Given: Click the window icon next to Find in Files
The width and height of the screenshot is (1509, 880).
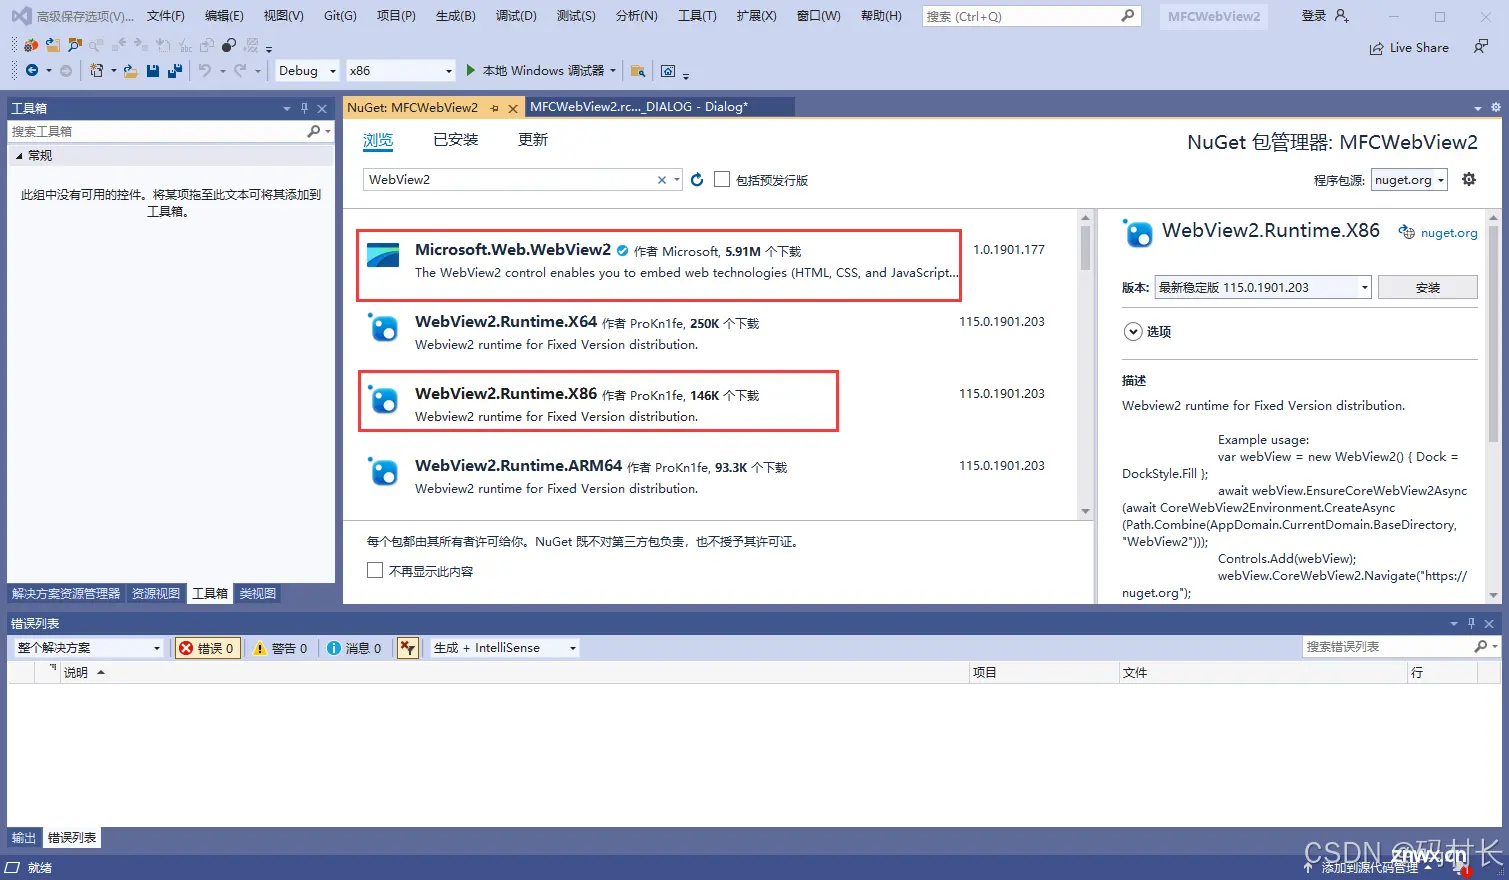Looking at the screenshot, I should point(668,70).
